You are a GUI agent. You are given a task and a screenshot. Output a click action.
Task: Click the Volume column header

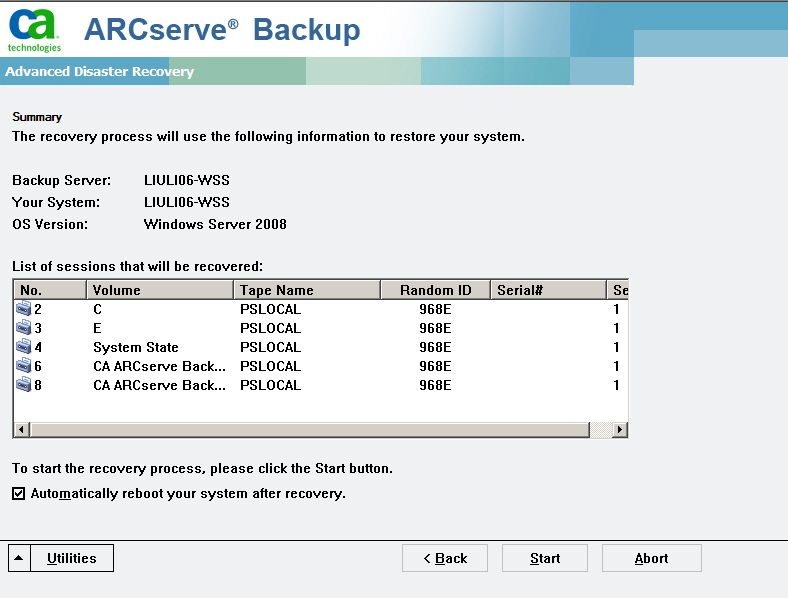pos(160,290)
